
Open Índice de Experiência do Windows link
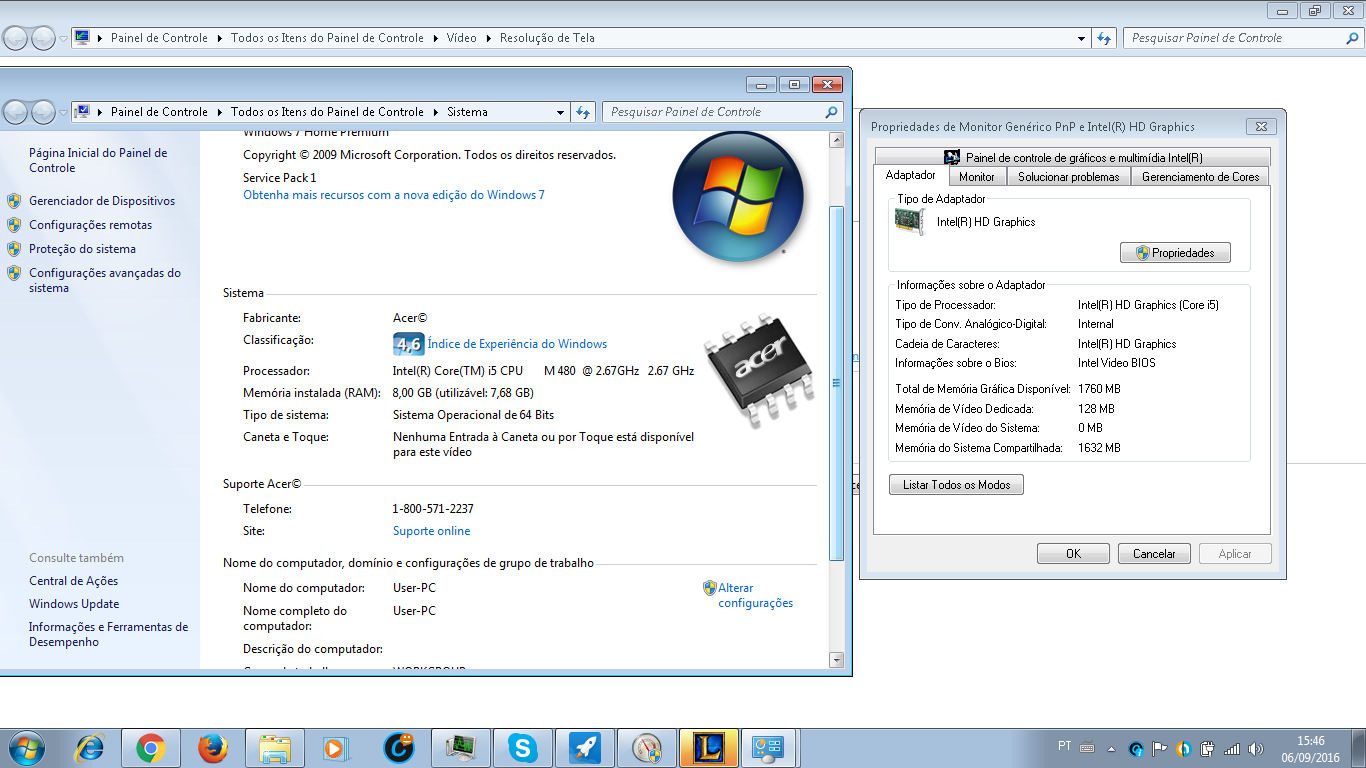(x=517, y=344)
